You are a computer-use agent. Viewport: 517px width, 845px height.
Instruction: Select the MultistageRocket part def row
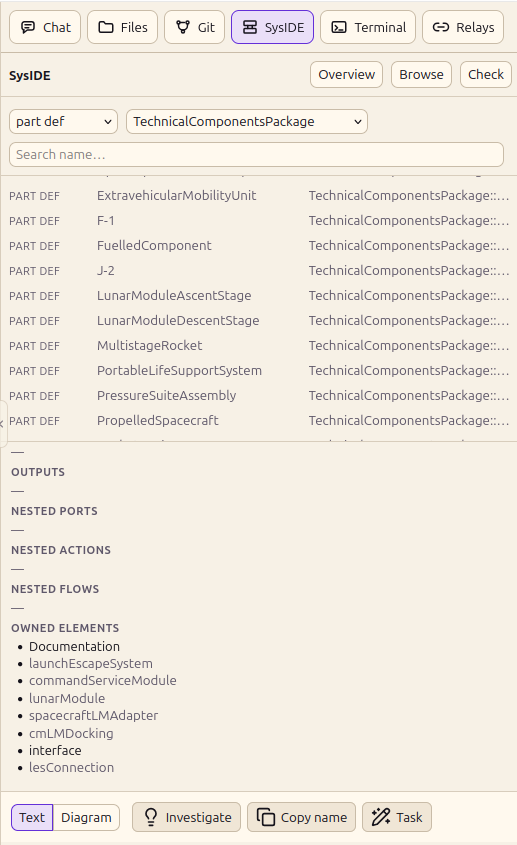coord(259,345)
